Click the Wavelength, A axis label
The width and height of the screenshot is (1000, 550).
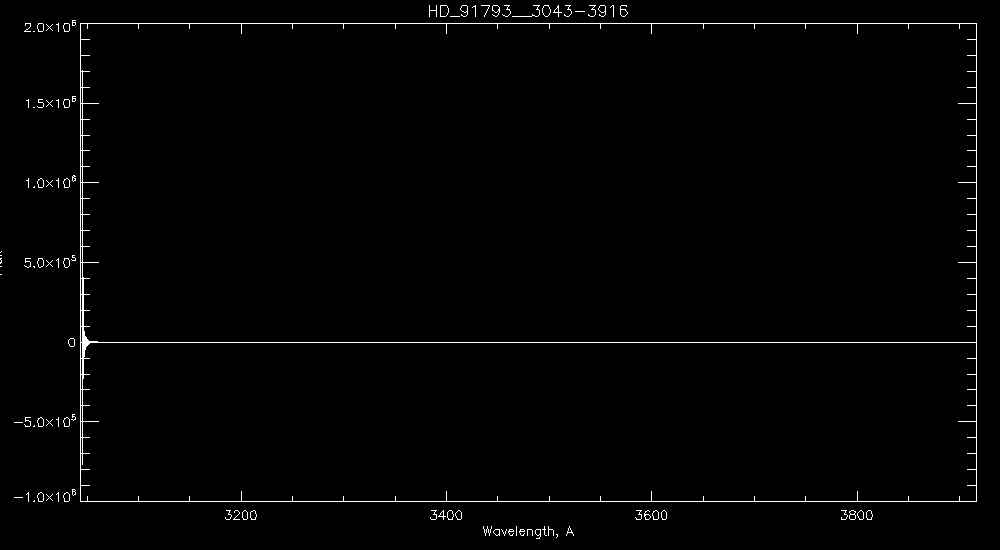(x=528, y=531)
